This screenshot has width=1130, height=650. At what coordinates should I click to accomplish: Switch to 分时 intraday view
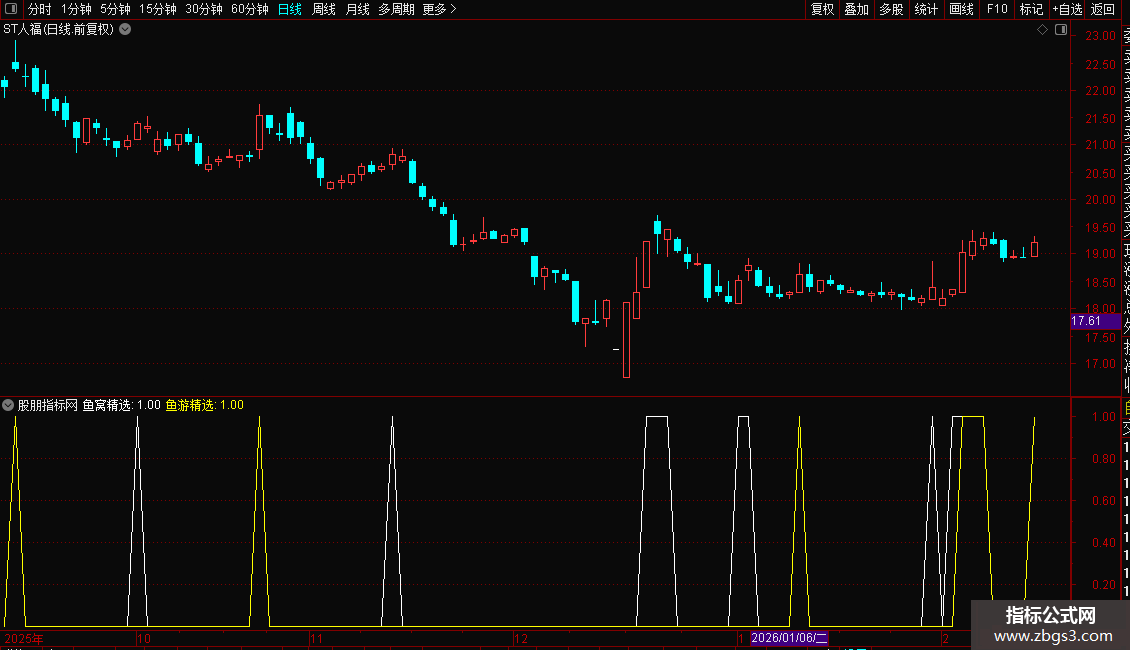(x=40, y=9)
